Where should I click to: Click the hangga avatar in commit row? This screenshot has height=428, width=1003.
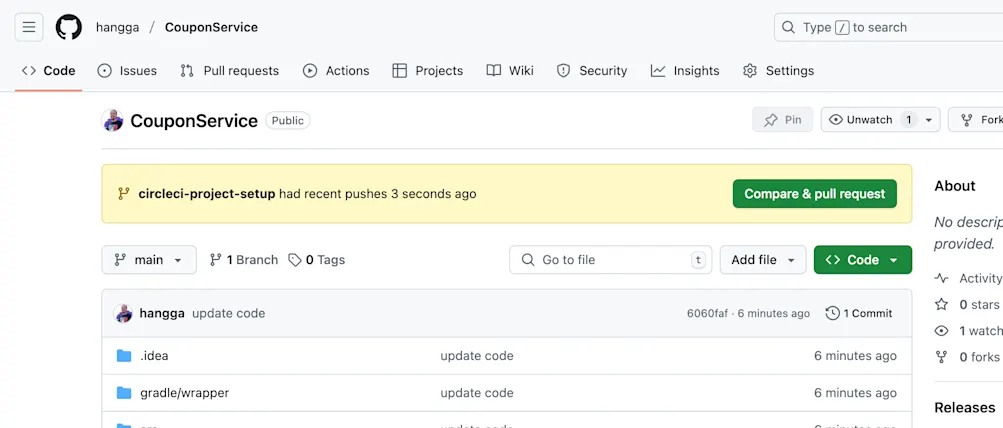point(123,313)
